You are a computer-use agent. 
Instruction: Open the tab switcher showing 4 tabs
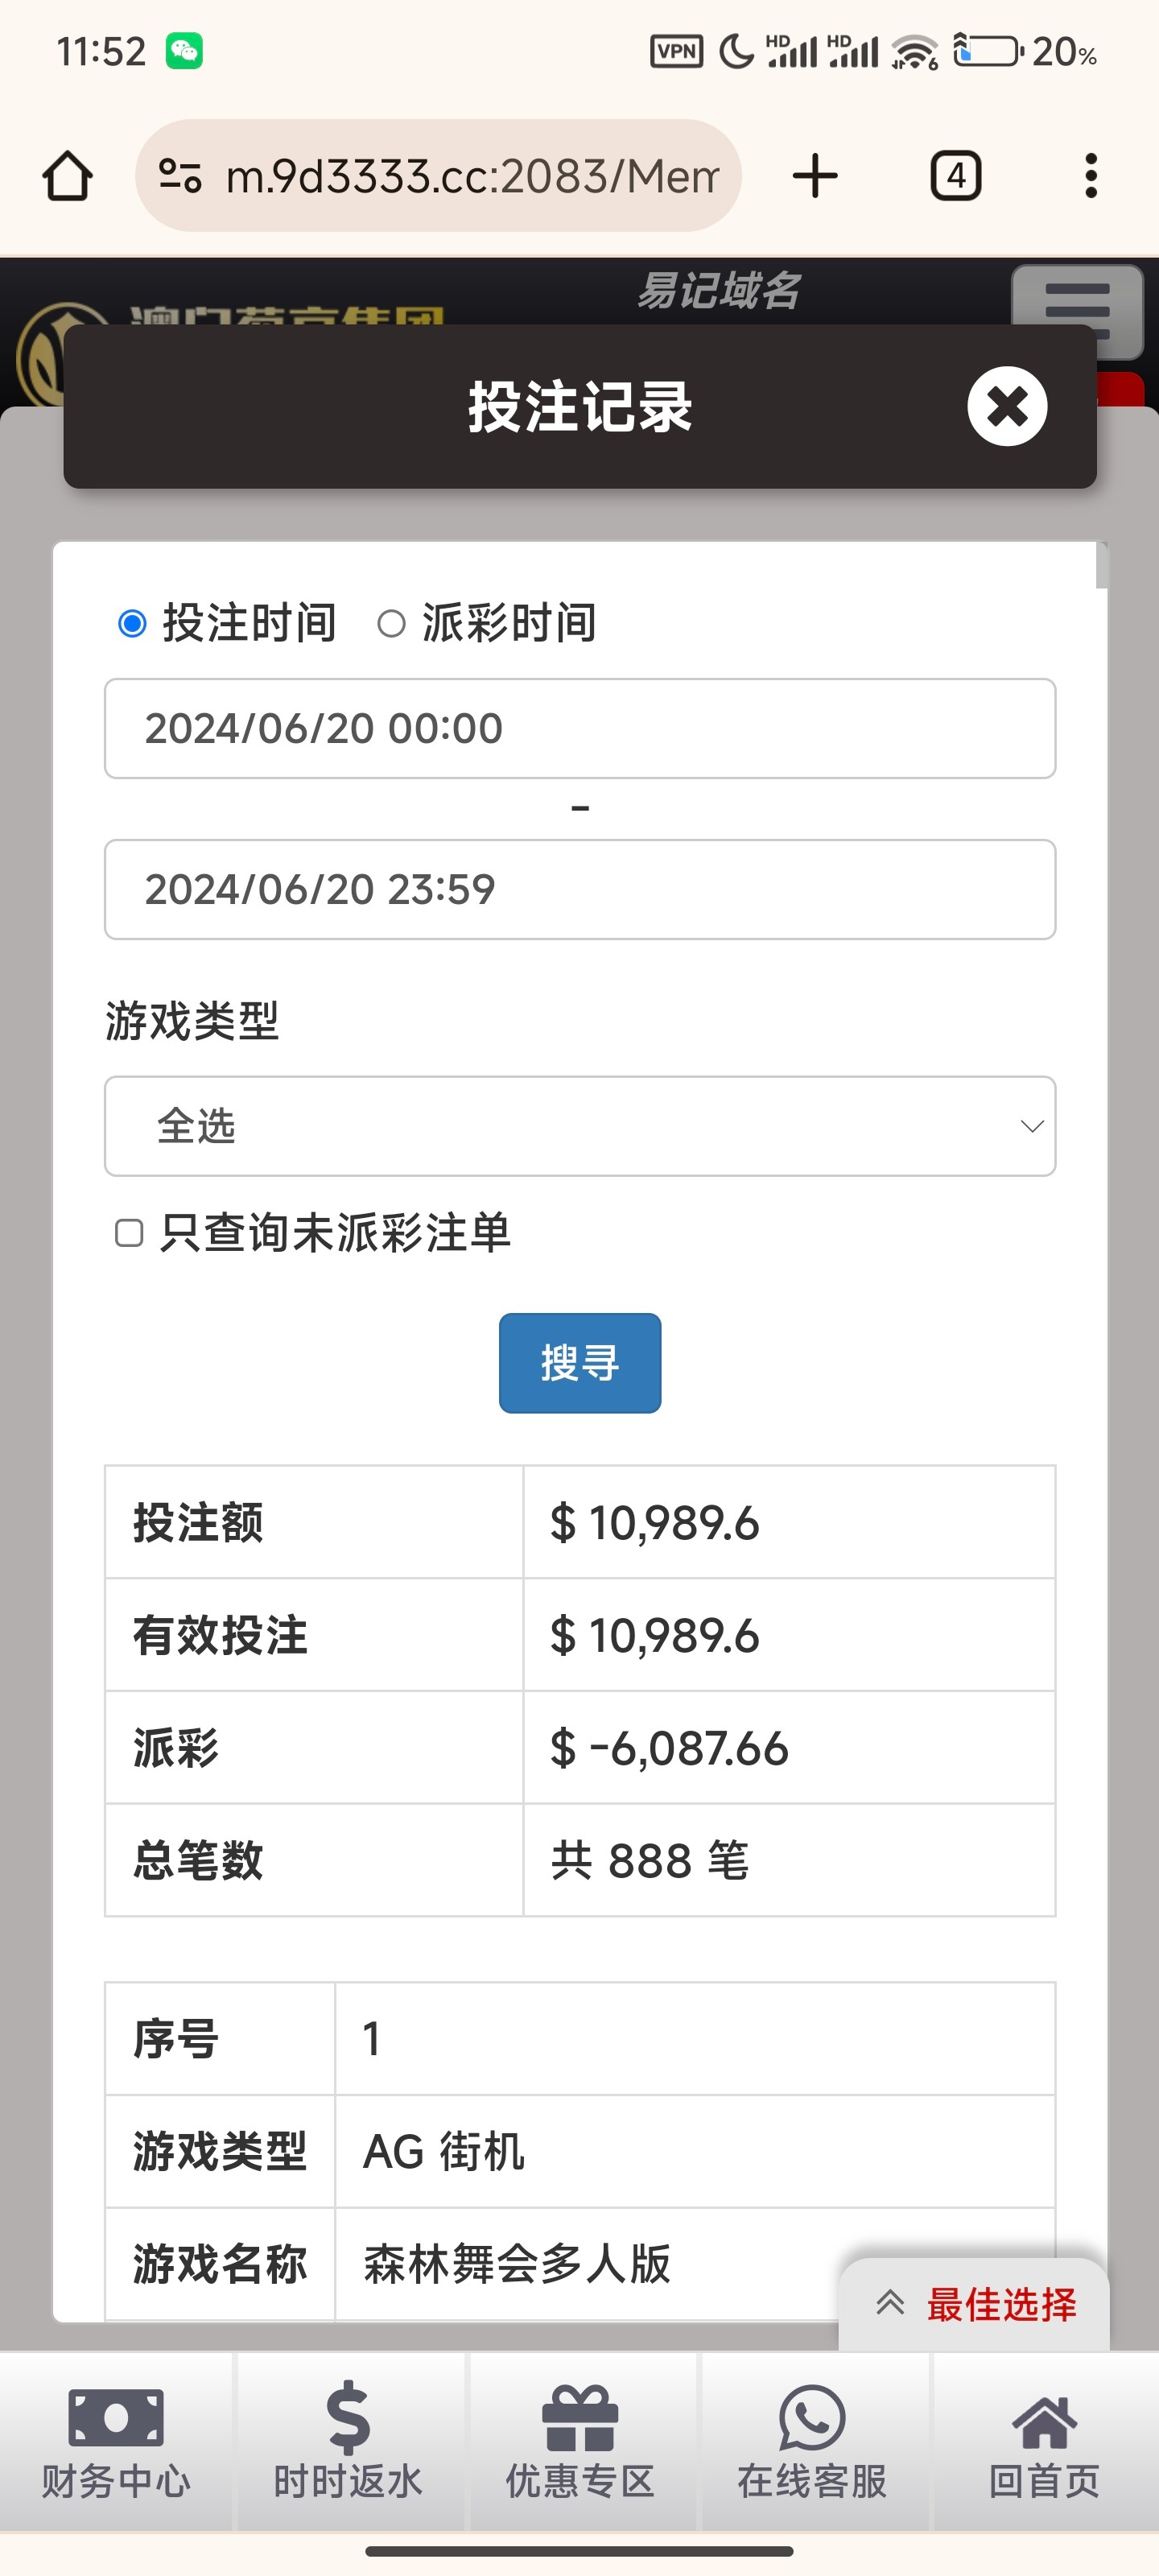pyautogui.click(x=955, y=176)
